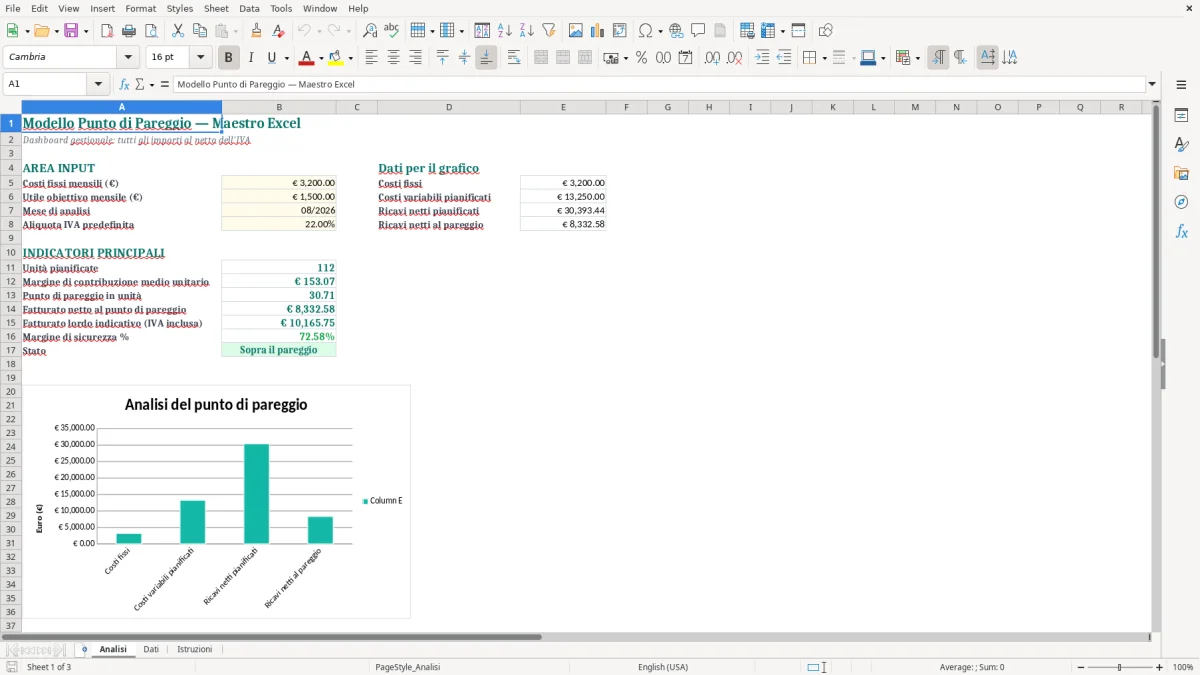Open sidebar Properties panel

click(1181, 115)
